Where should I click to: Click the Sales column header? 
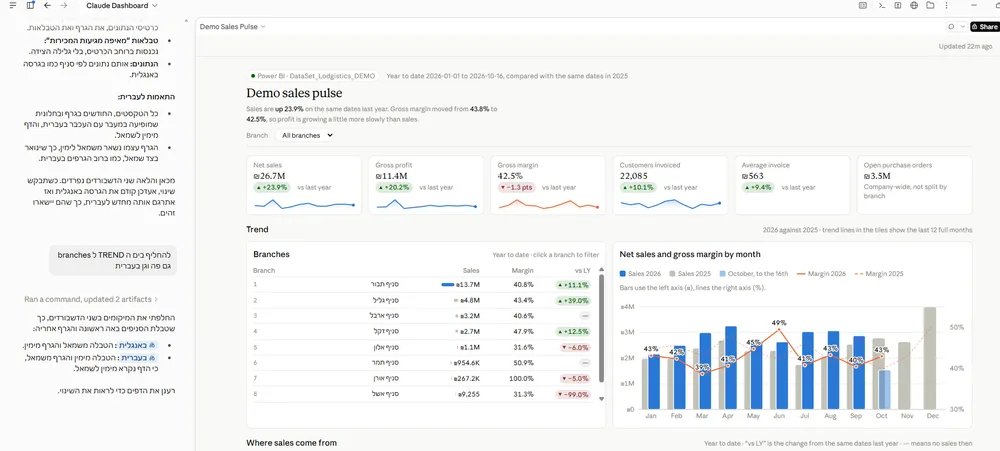coord(471,270)
